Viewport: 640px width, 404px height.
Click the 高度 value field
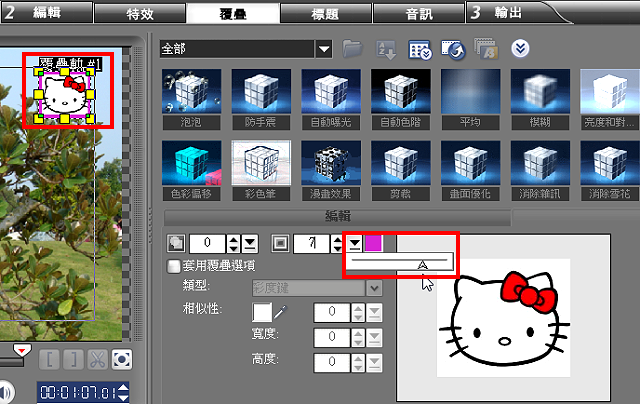332,363
